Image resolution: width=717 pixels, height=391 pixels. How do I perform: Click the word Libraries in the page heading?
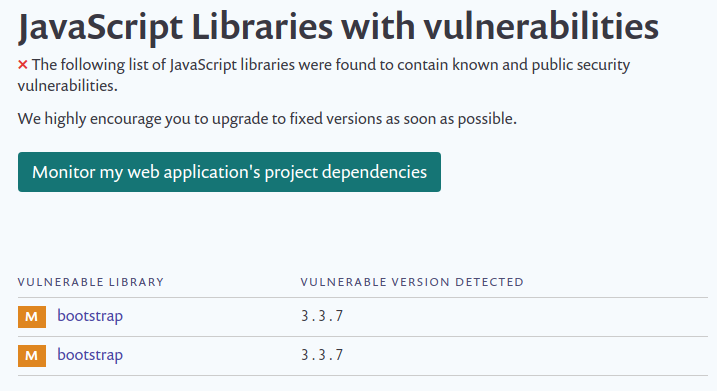262,27
